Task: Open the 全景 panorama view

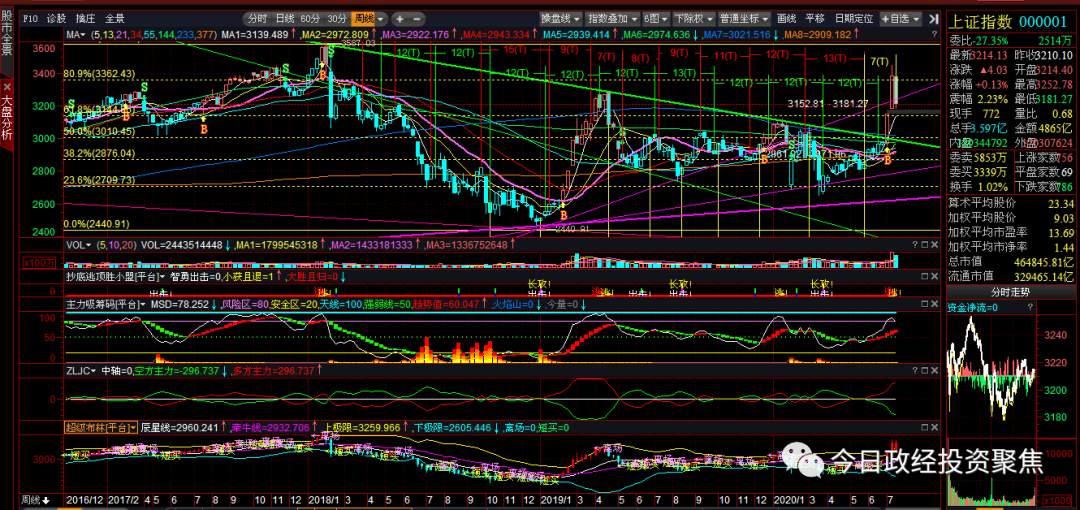Action: (114, 19)
